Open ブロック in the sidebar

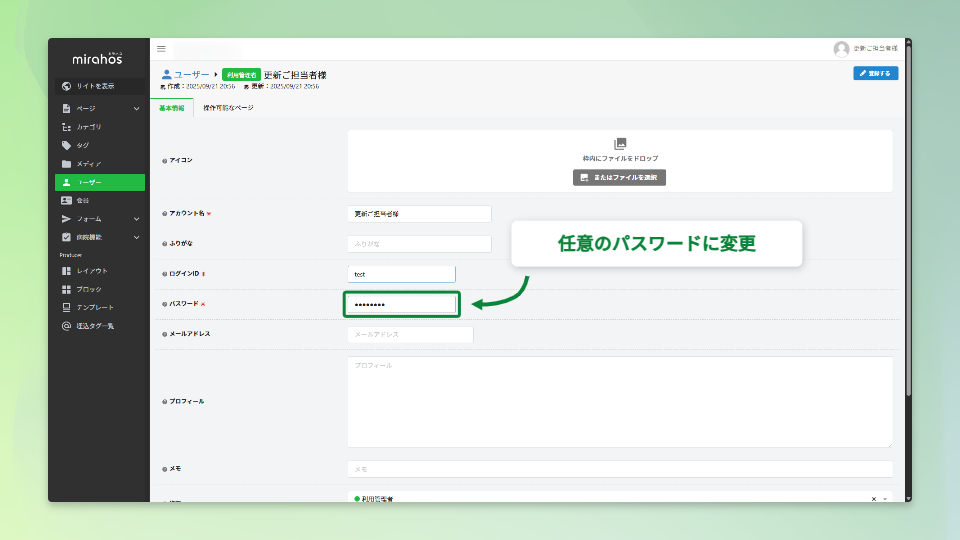click(x=88, y=289)
